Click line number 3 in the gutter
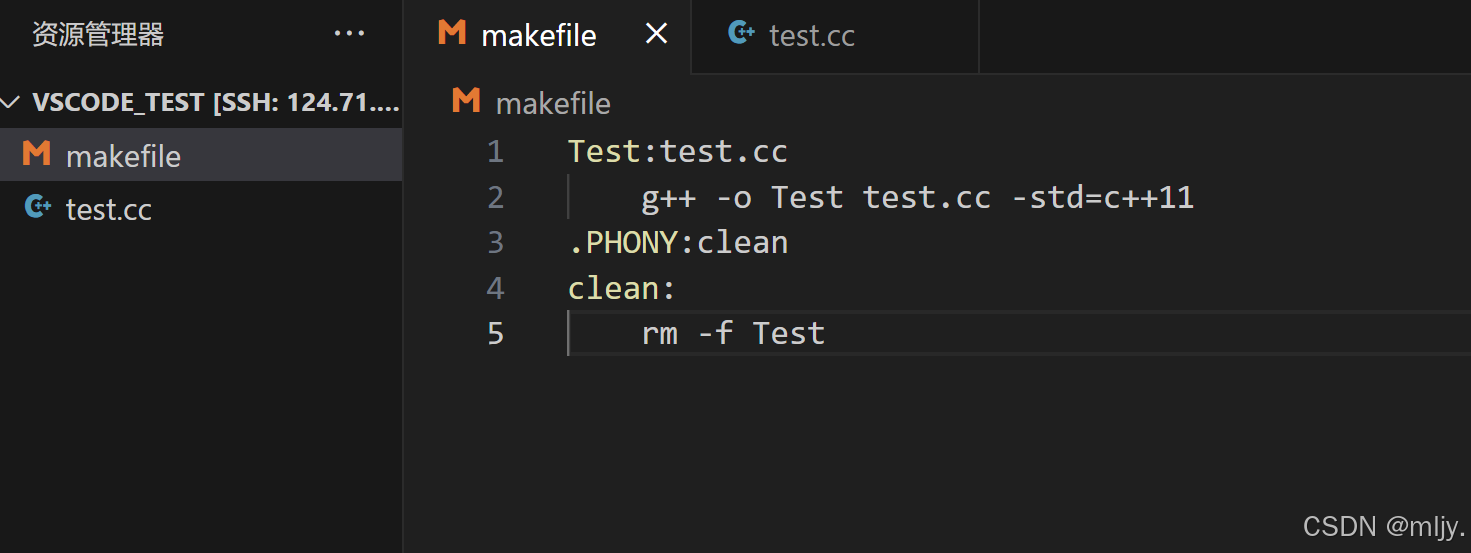 496,243
